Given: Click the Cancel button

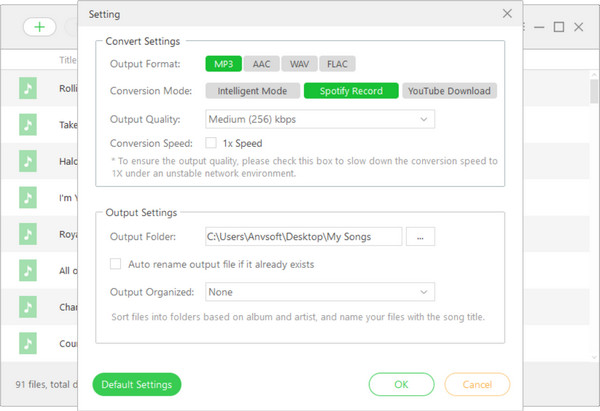Looking at the screenshot, I should (477, 384).
